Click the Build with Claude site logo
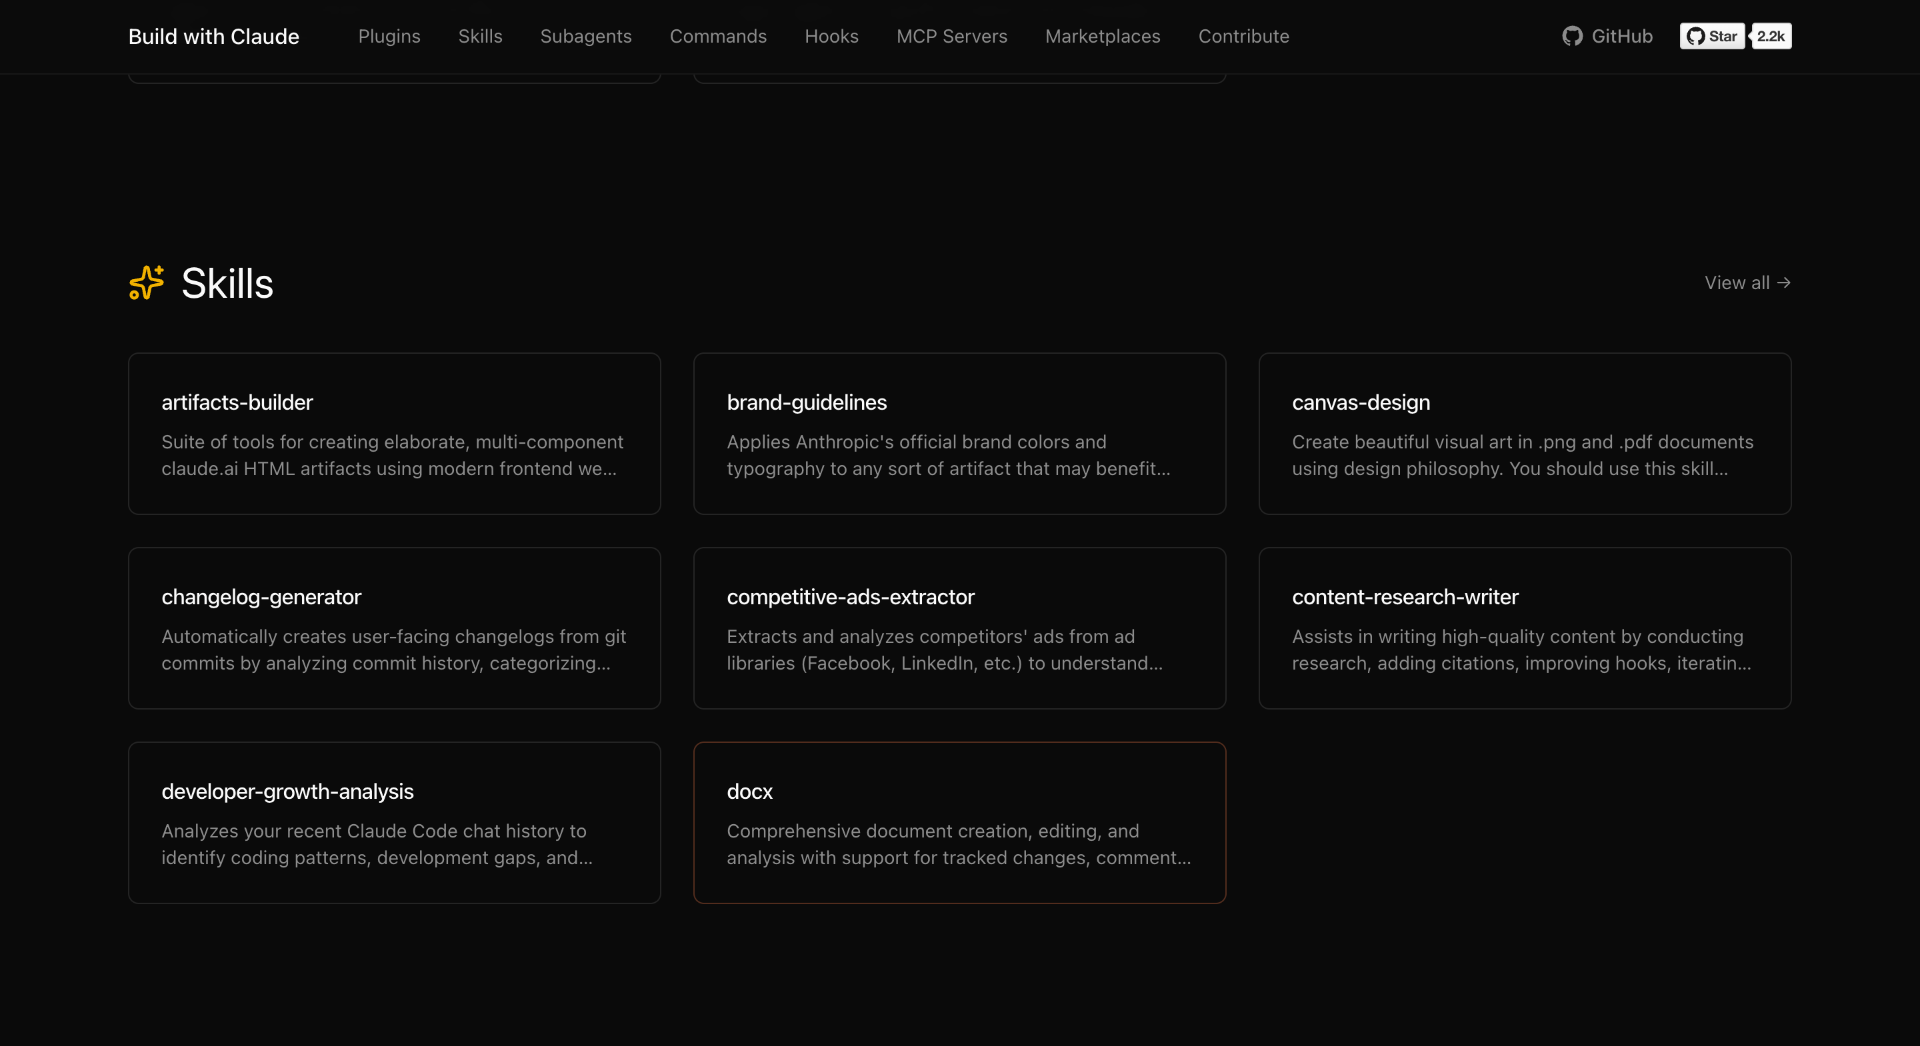The width and height of the screenshot is (1920, 1046). (214, 36)
